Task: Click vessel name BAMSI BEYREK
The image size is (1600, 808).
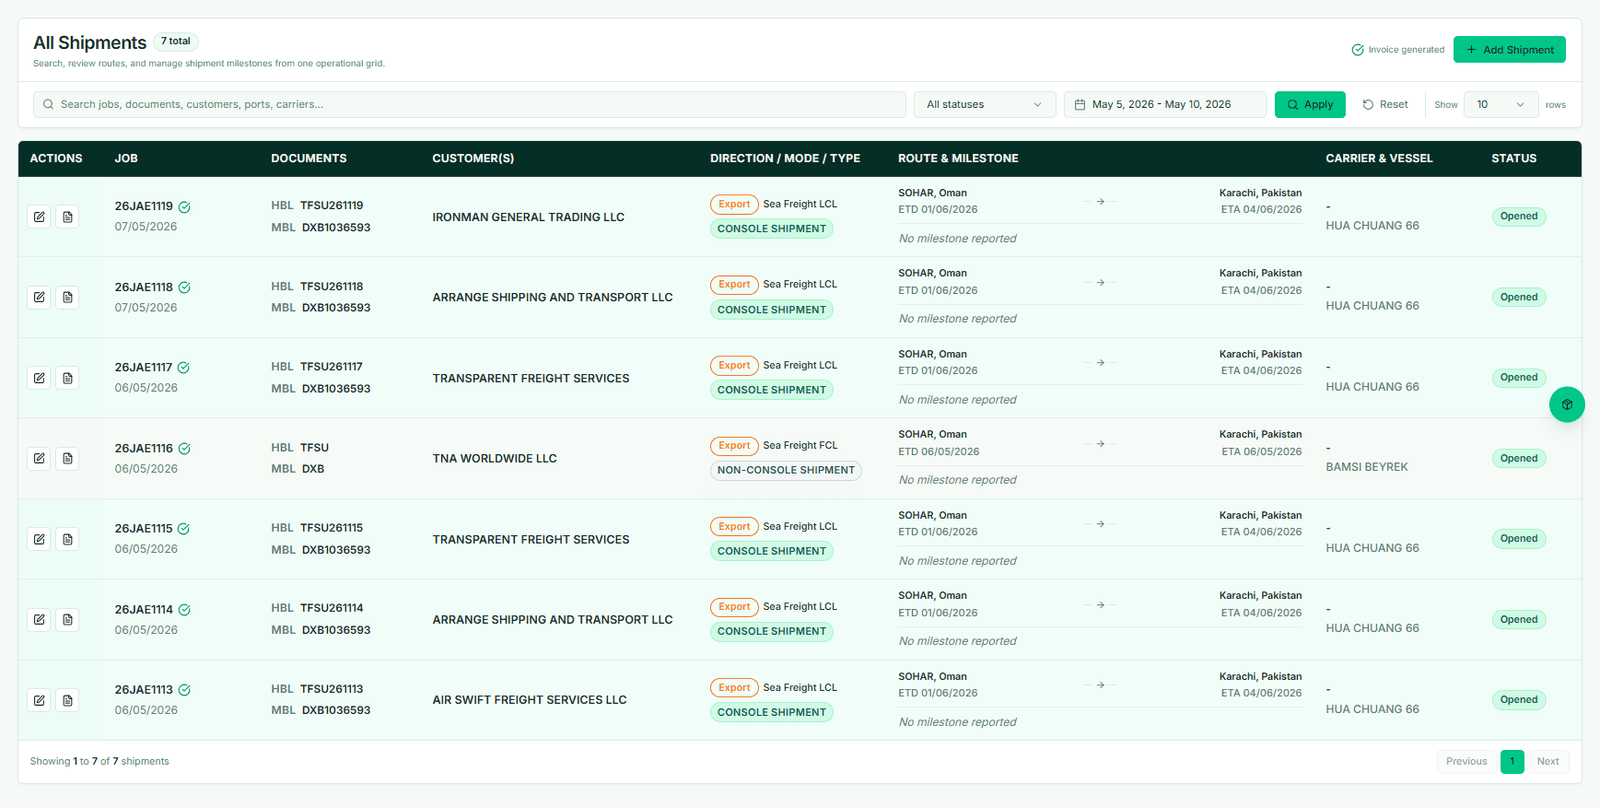Action: (x=1366, y=467)
